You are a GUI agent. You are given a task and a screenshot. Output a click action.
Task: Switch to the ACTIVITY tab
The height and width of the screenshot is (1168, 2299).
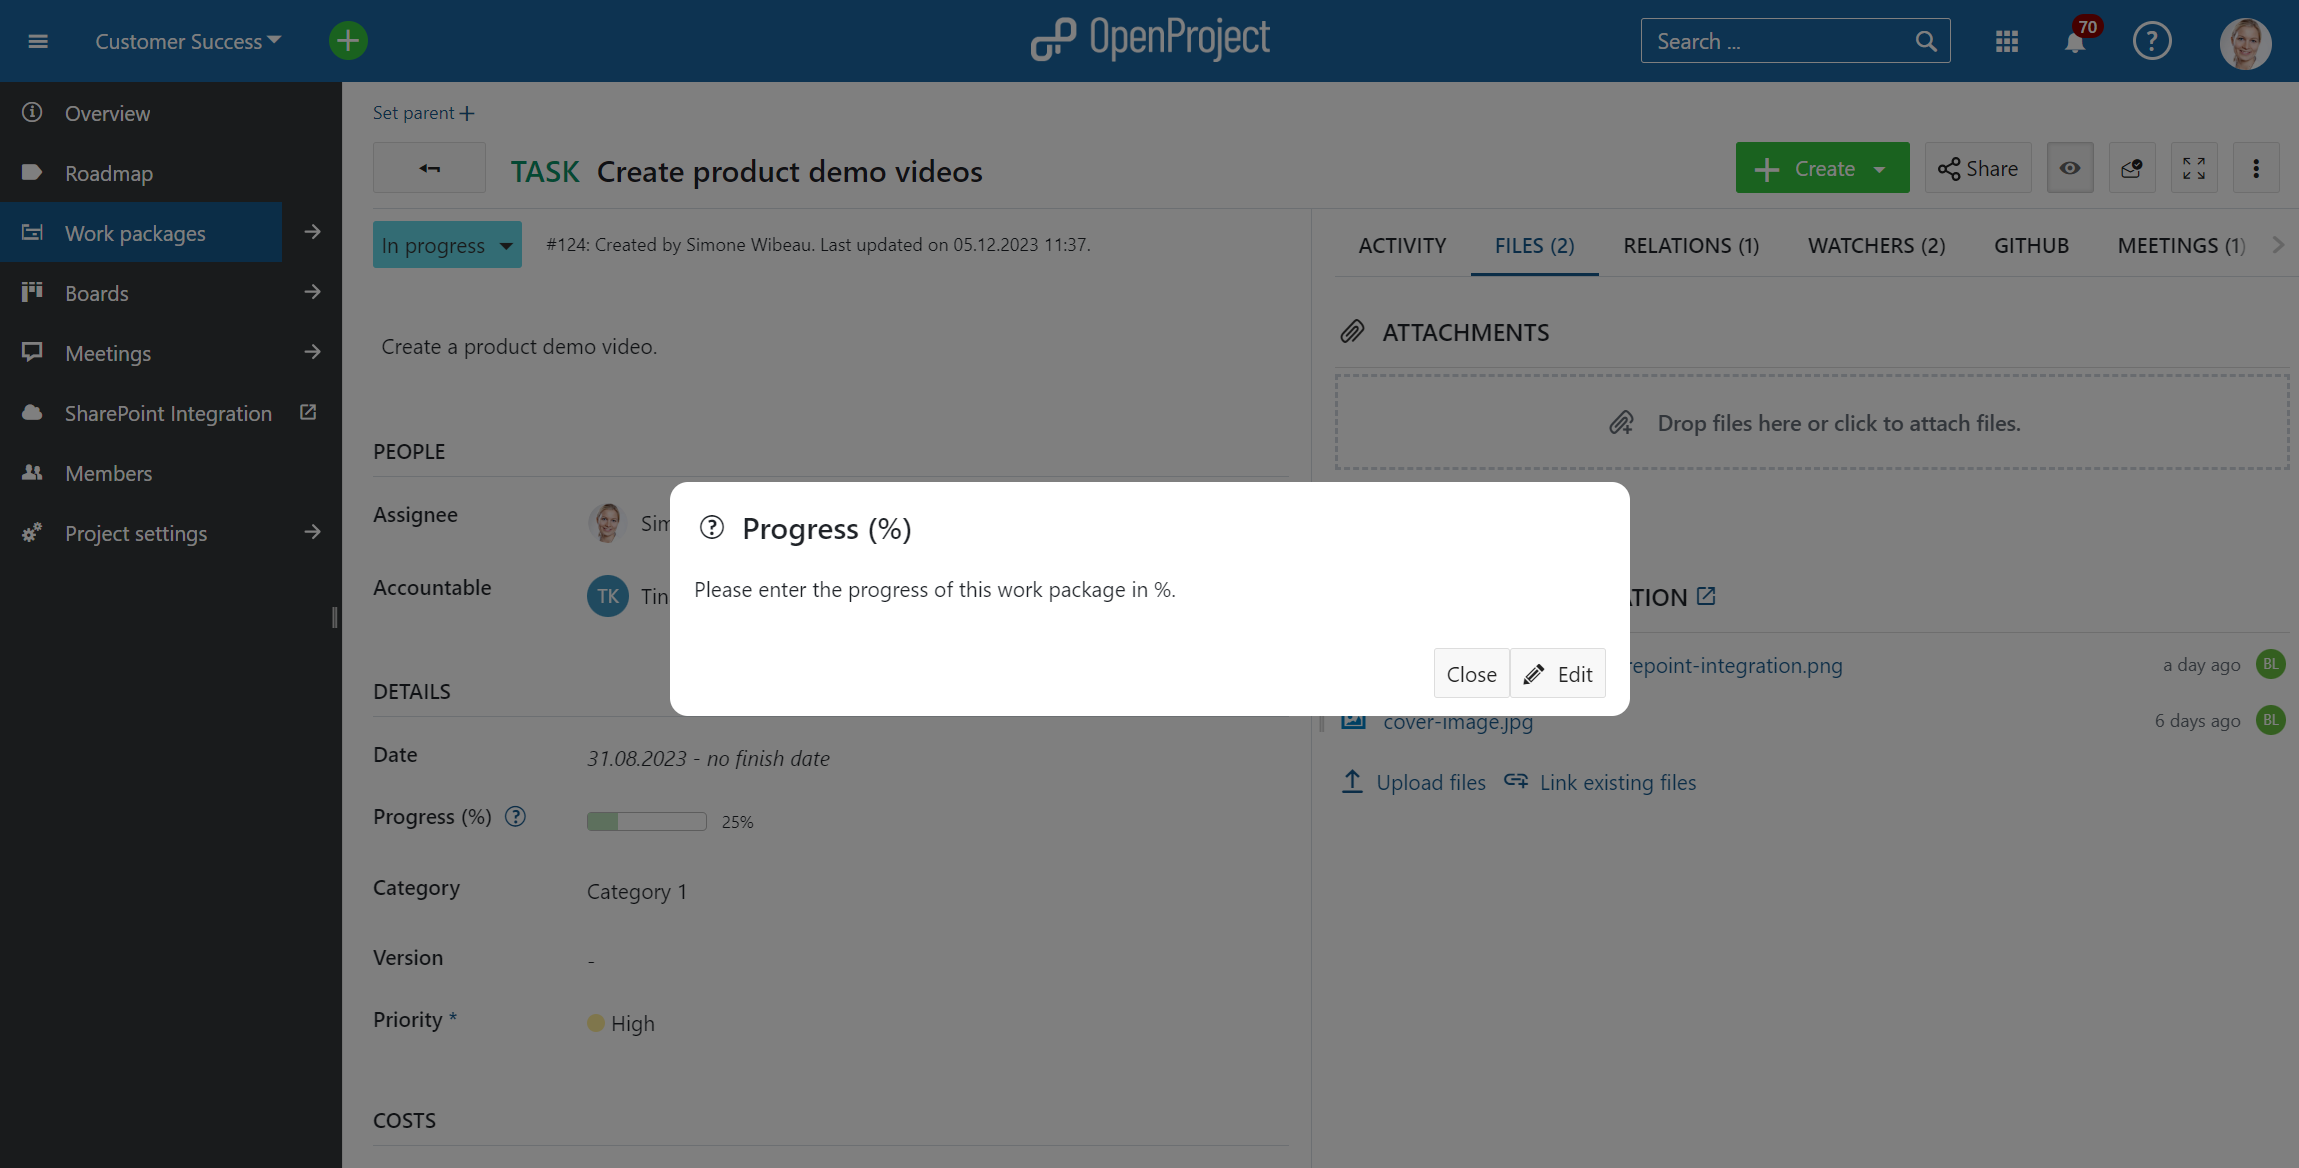1403,243
